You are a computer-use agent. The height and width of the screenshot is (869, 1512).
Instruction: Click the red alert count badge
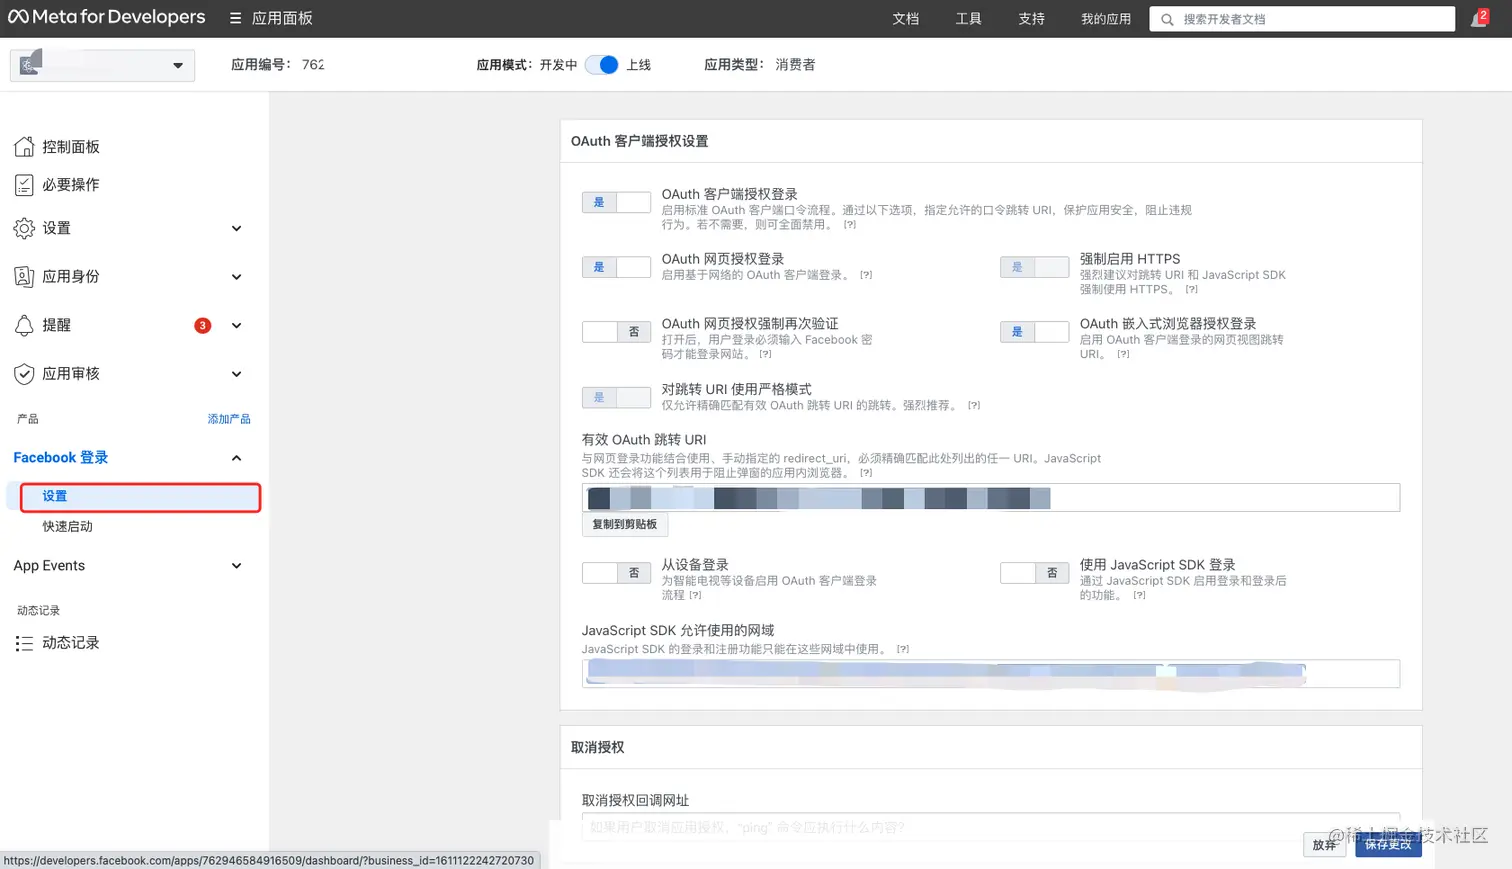coord(202,325)
